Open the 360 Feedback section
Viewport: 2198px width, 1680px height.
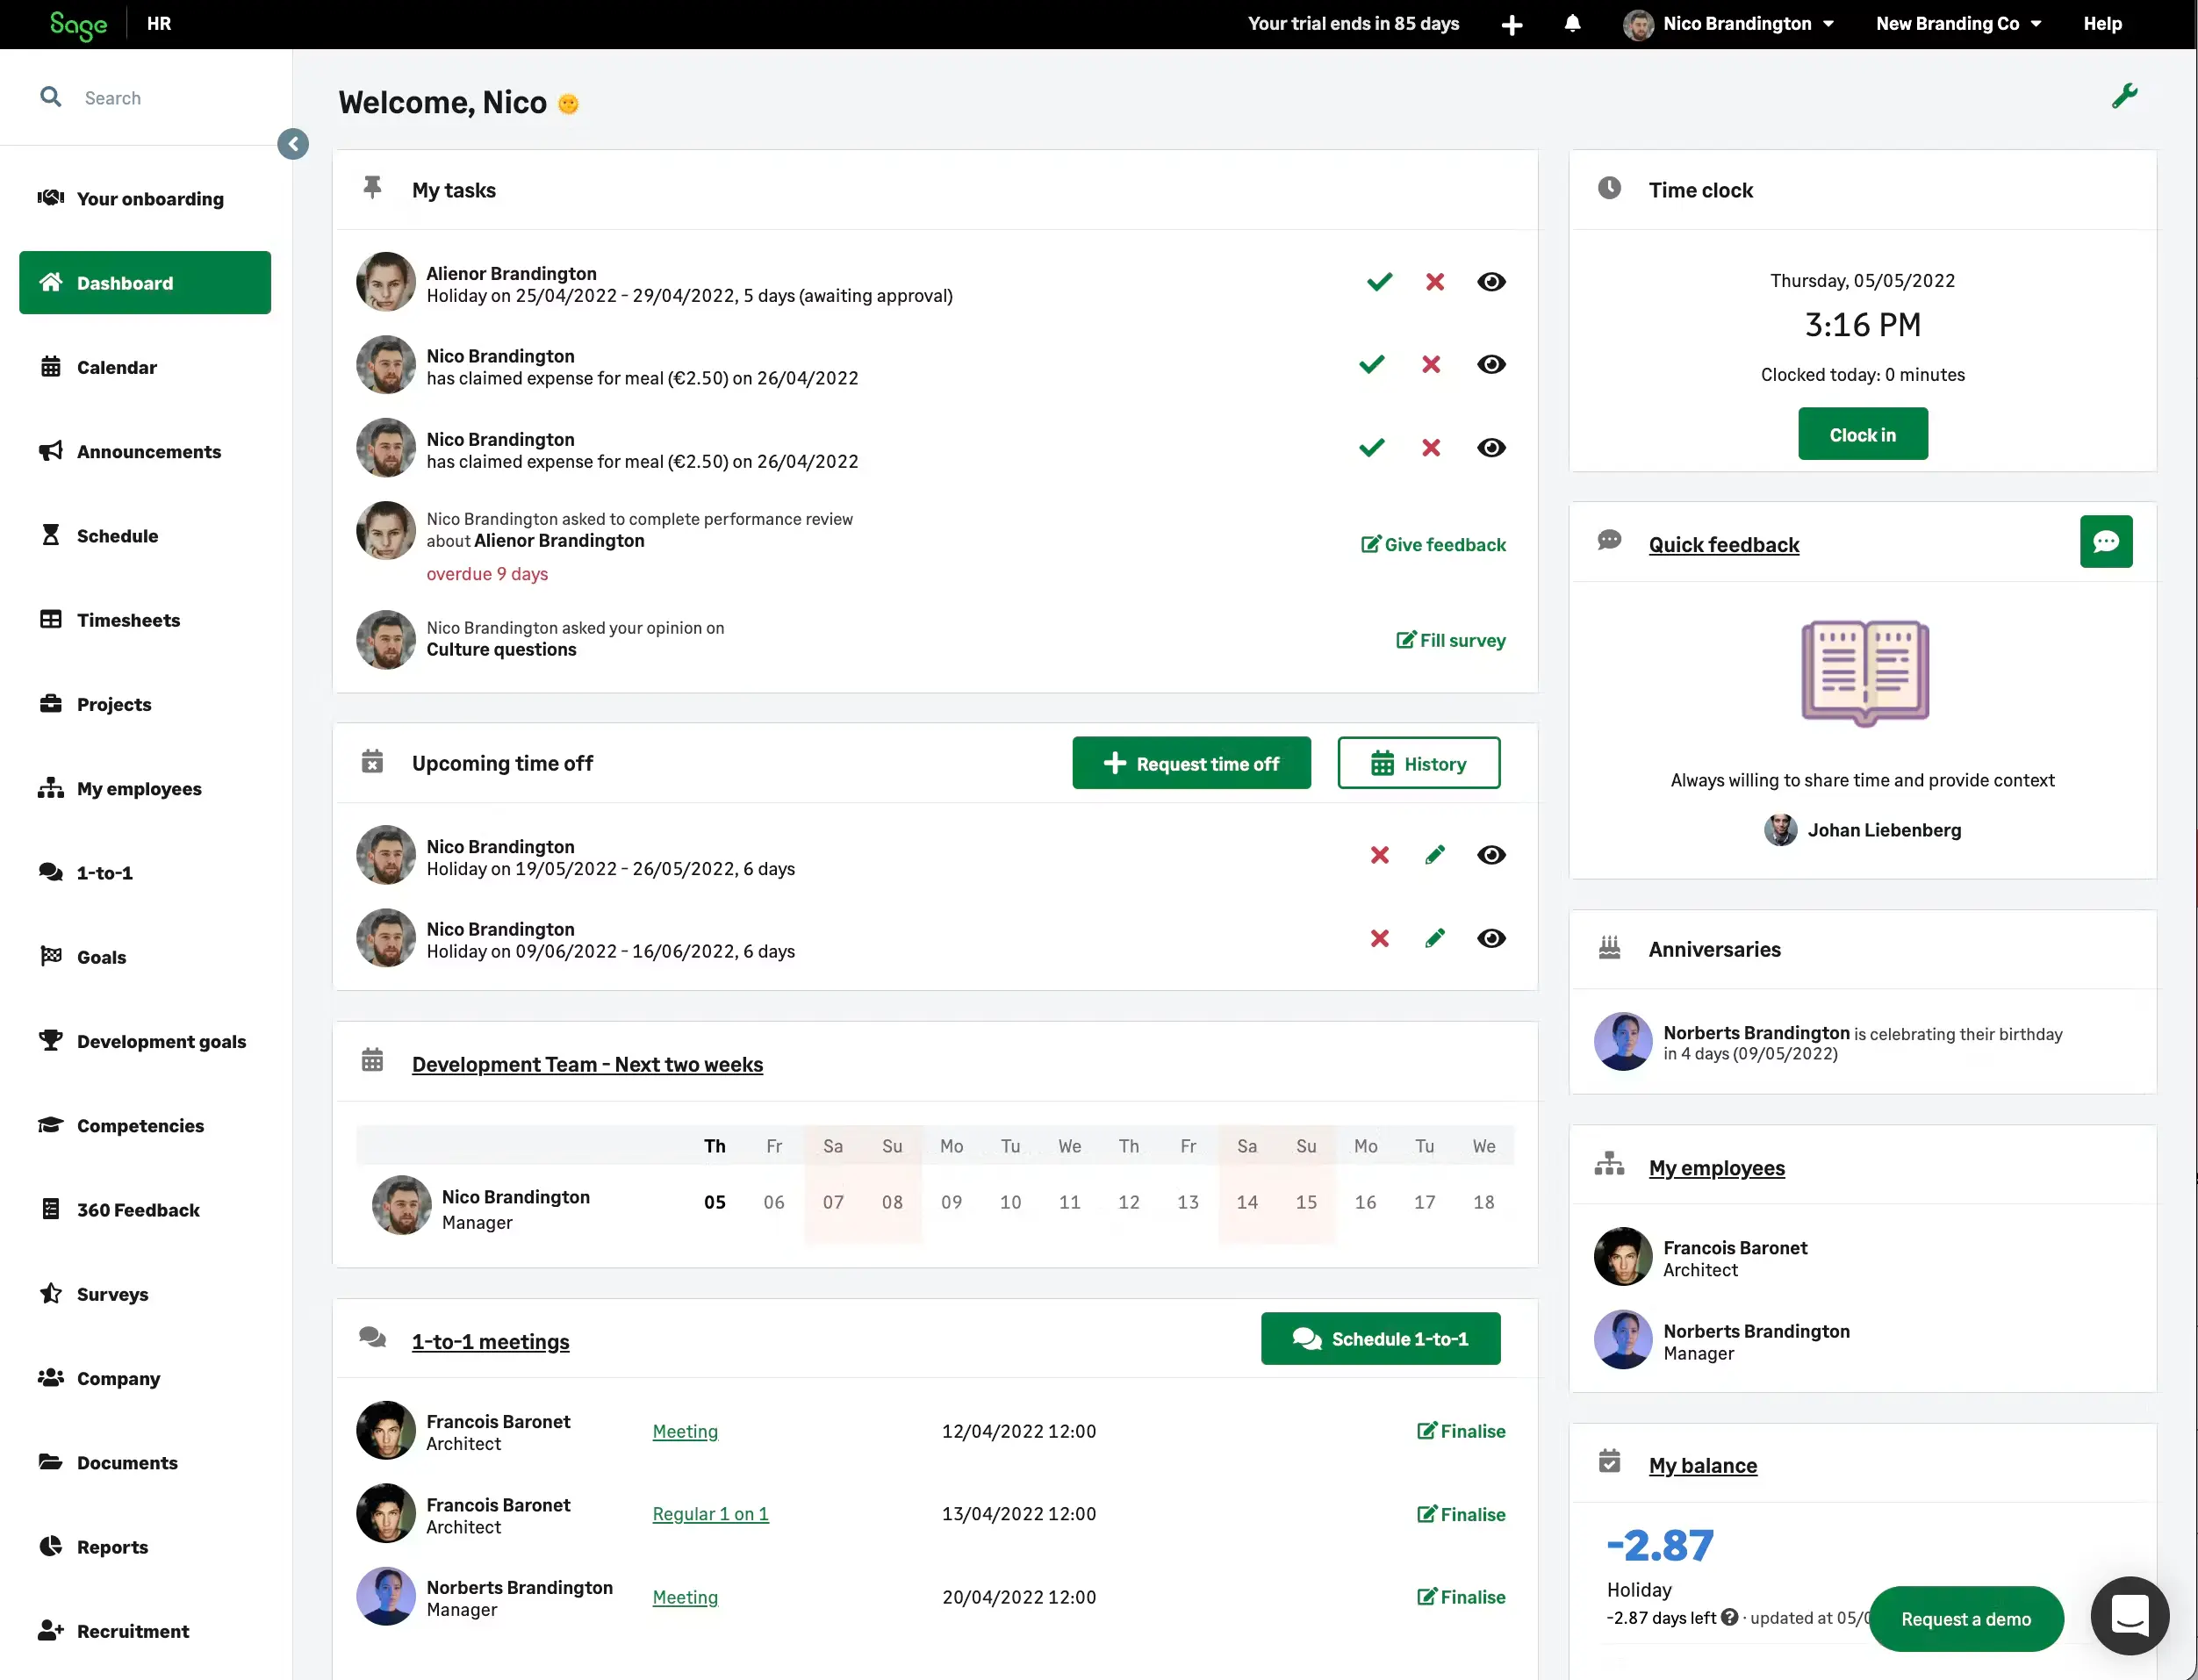pyautogui.click(x=138, y=1210)
